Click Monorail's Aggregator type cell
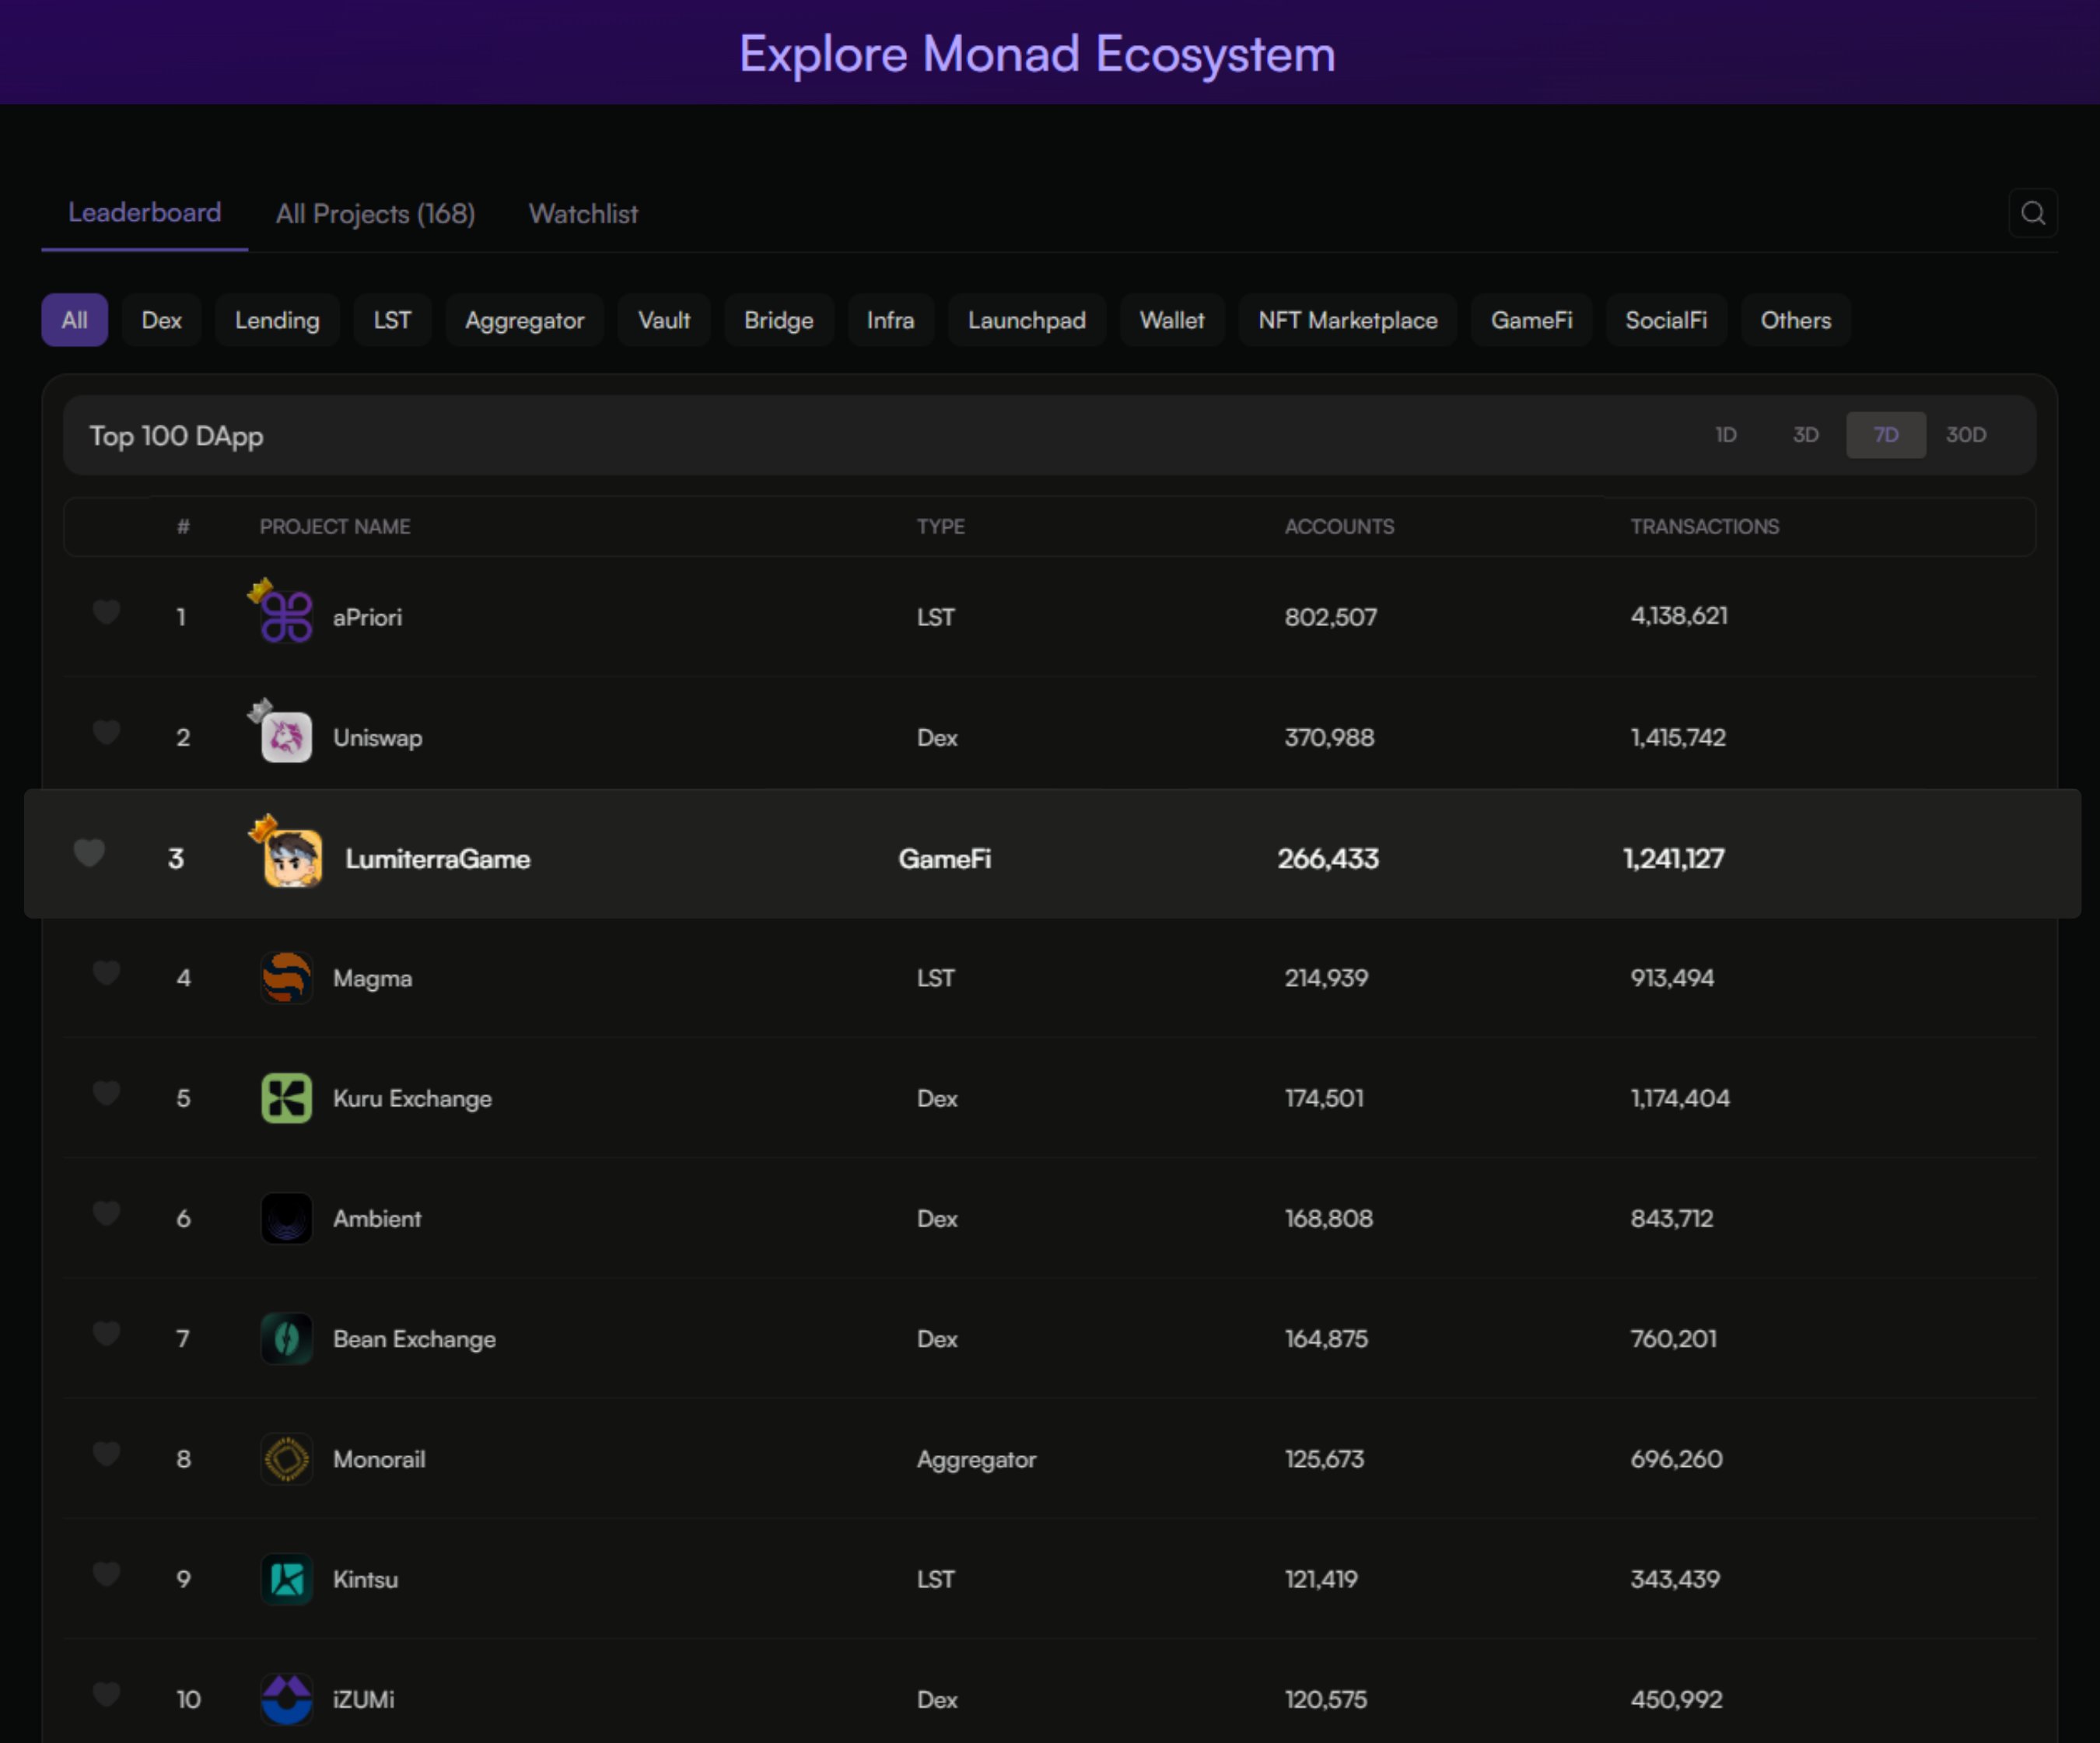 pyautogui.click(x=977, y=1460)
